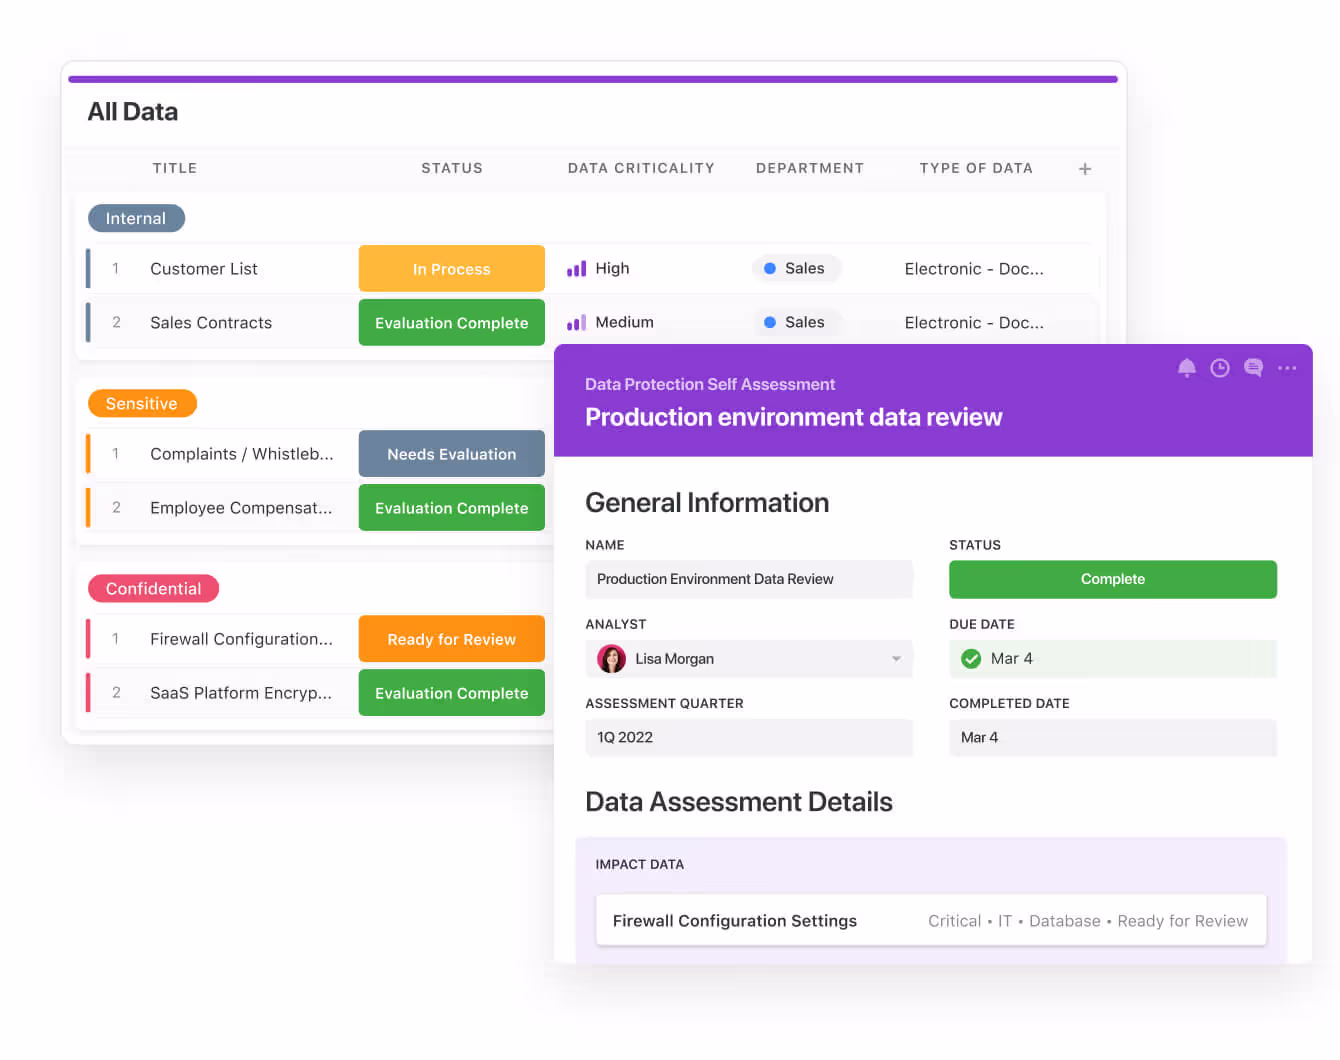This screenshot has height=1060, width=1340.
Task: Open the clock history icon
Action: point(1219,368)
